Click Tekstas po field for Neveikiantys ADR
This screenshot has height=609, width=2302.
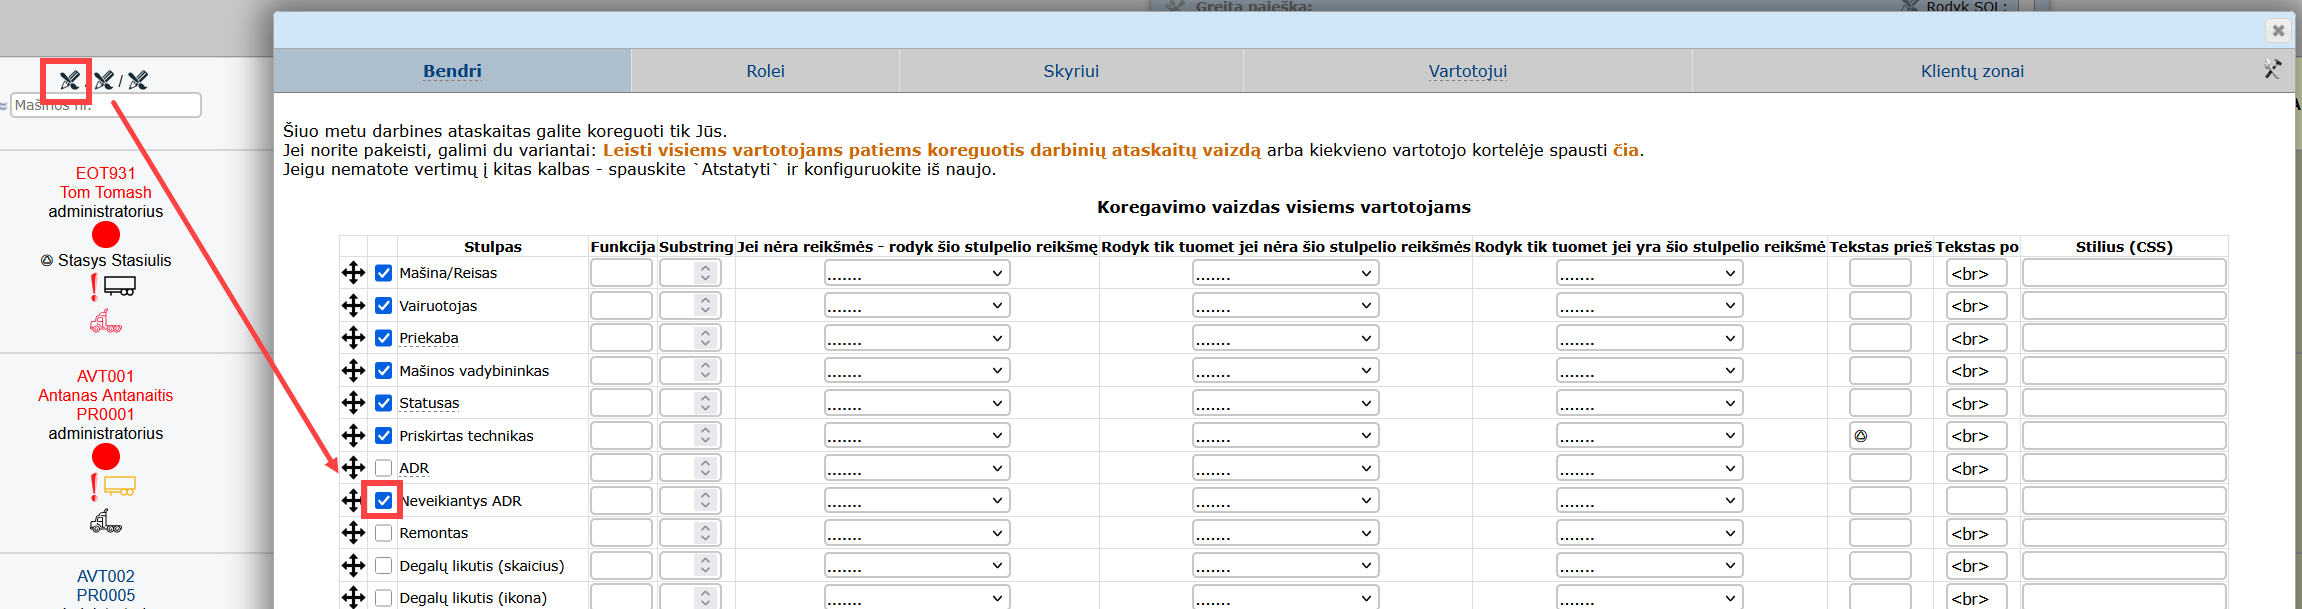1976,500
